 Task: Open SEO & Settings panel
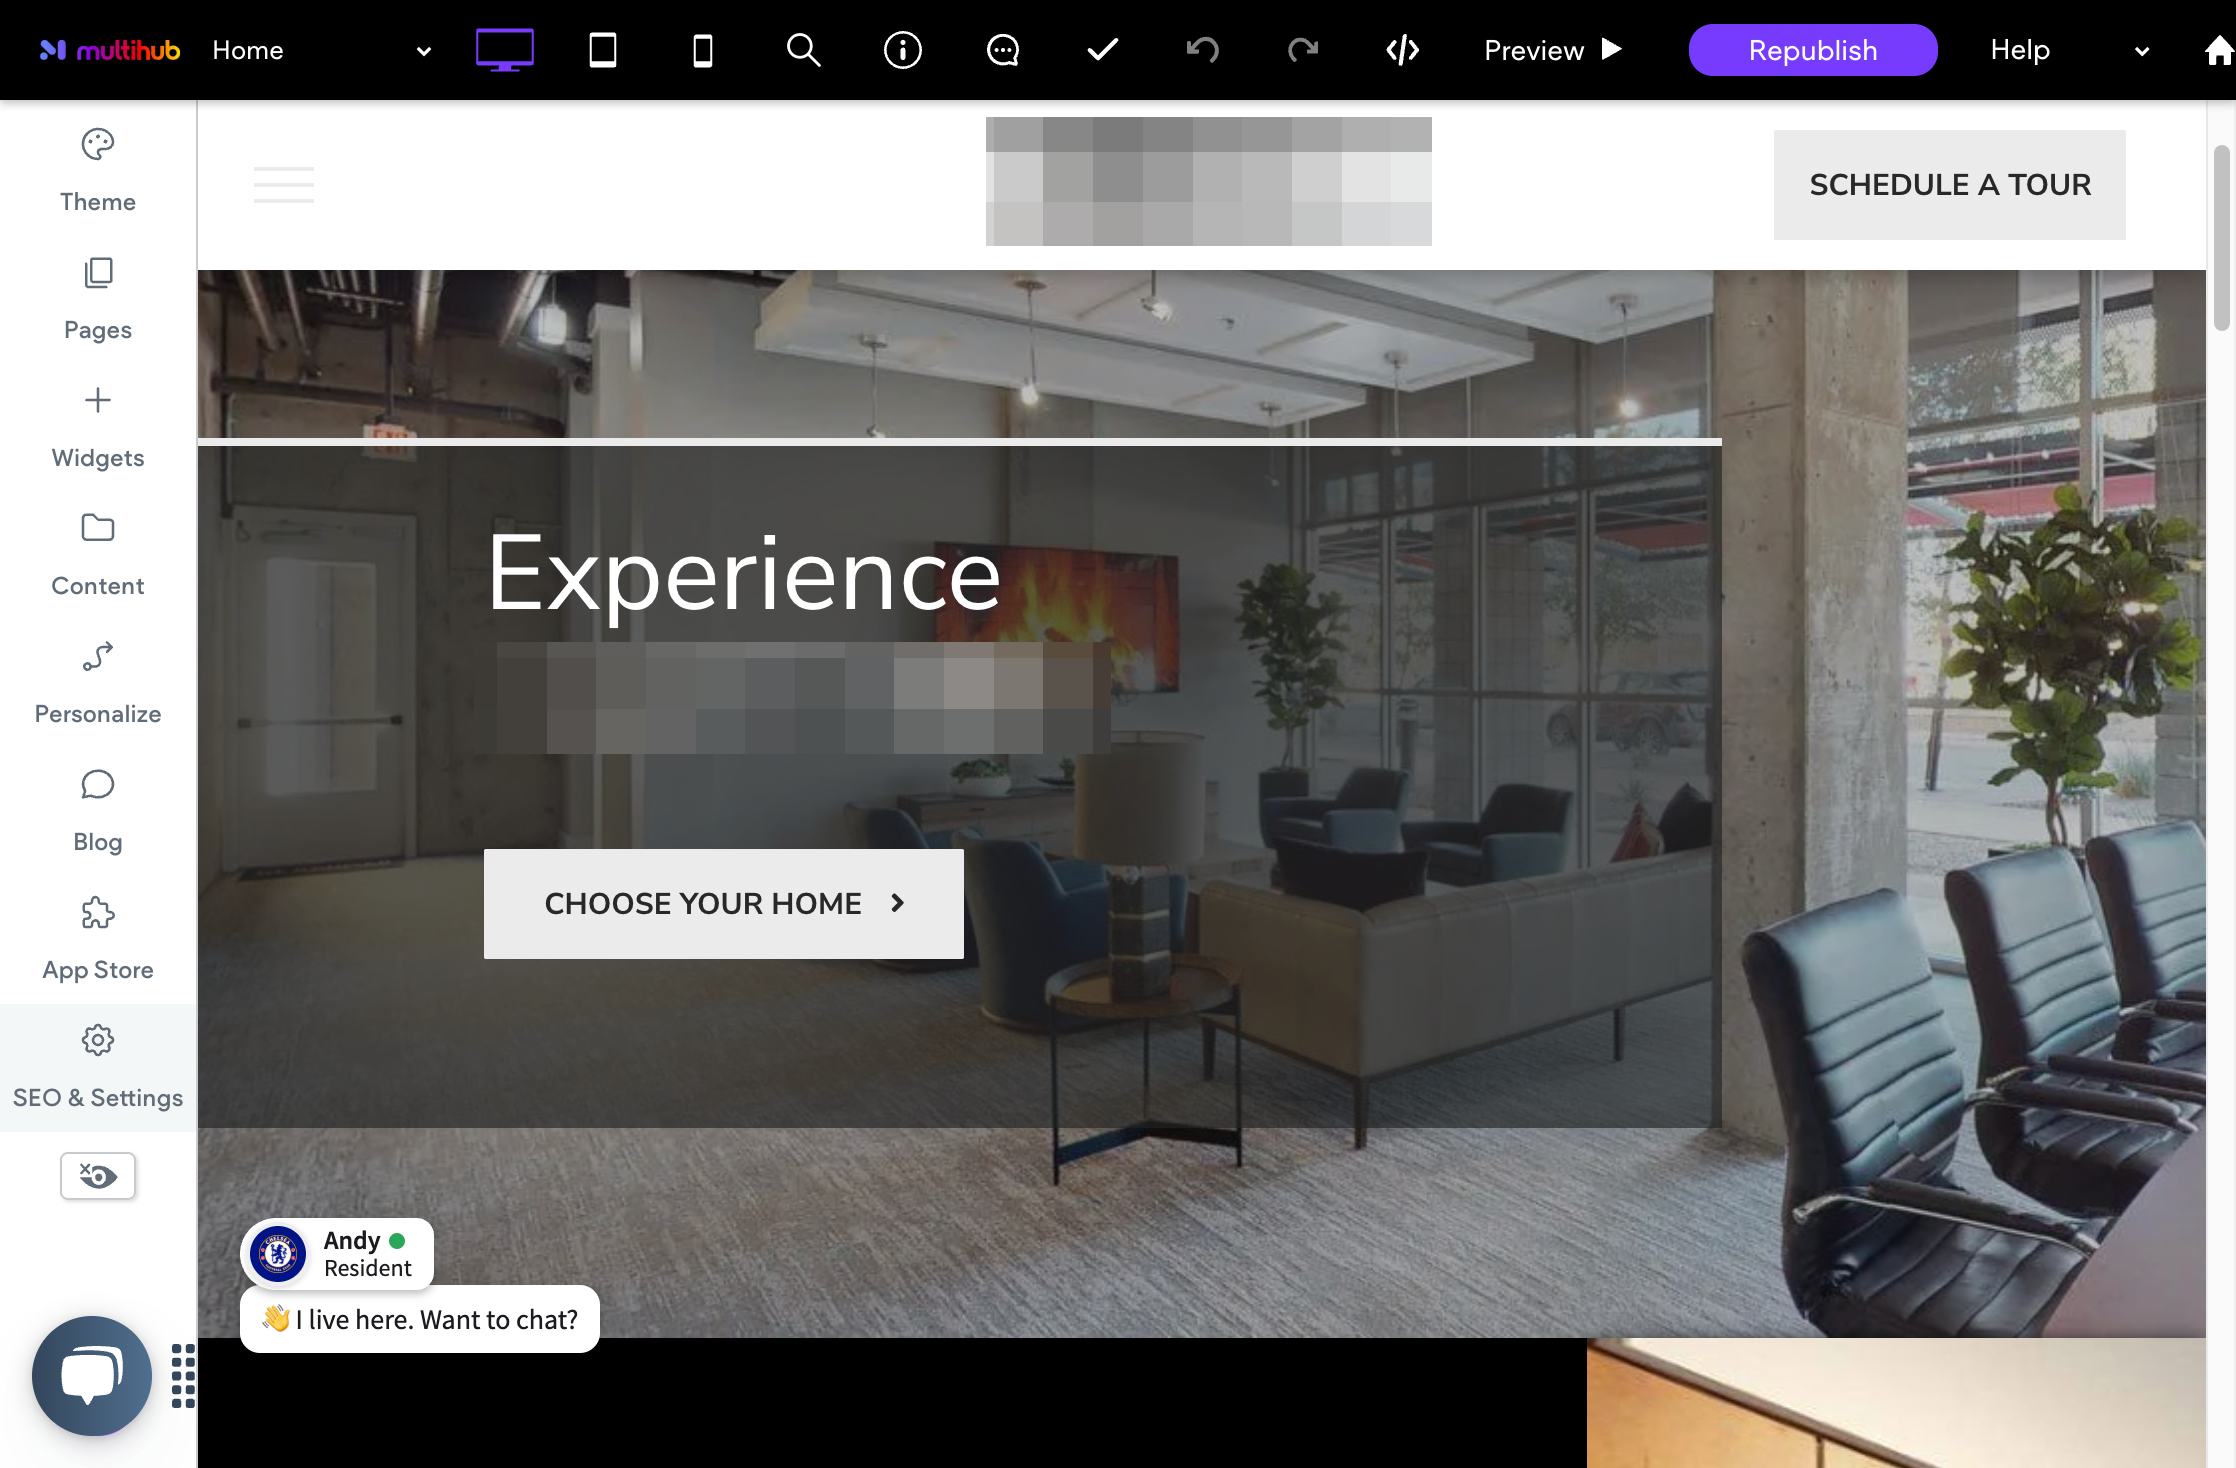[x=98, y=1068]
